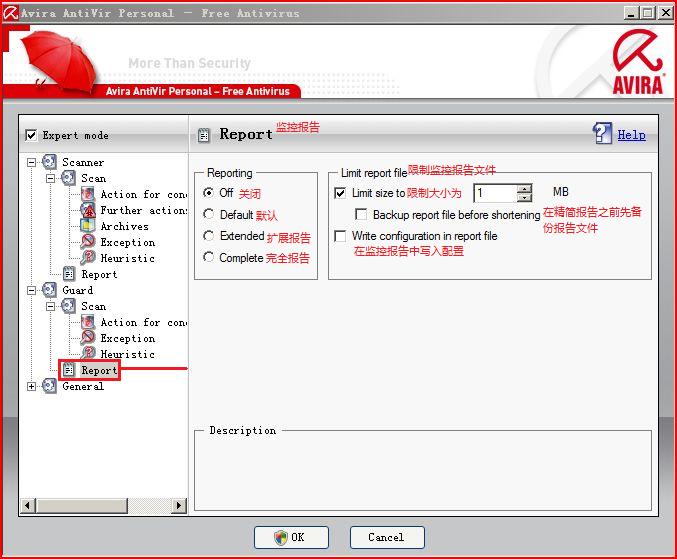Select Scanner in the tree
This screenshot has height=559, width=677.
point(83,163)
